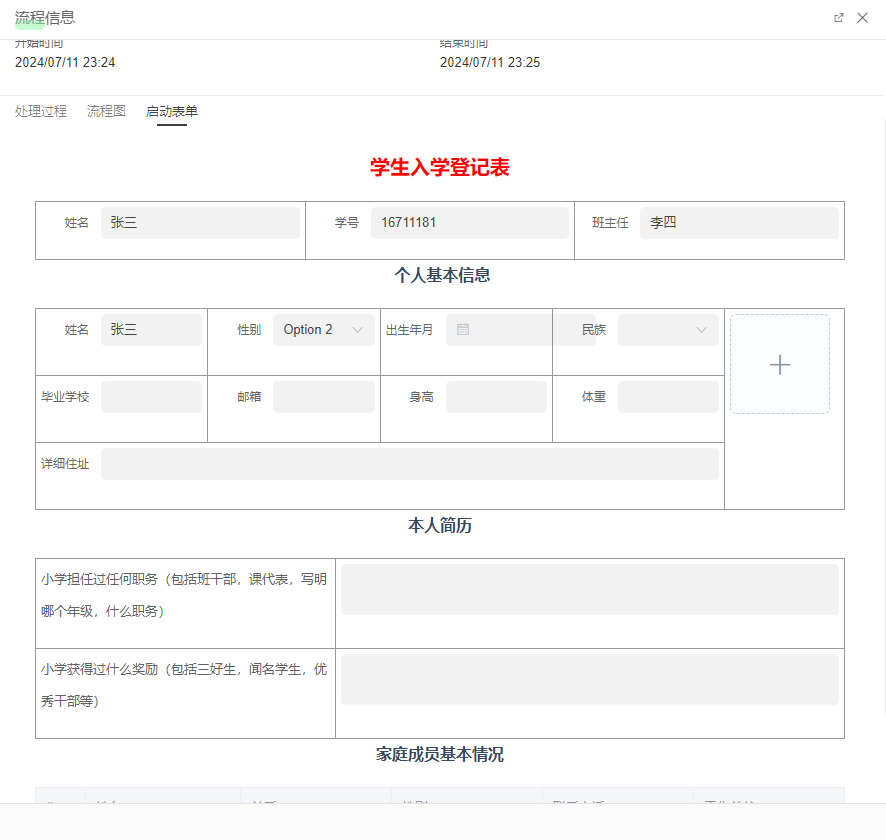Click the 姓名 field containing 张三
The width and height of the screenshot is (886, 840).
click(200, 222)
